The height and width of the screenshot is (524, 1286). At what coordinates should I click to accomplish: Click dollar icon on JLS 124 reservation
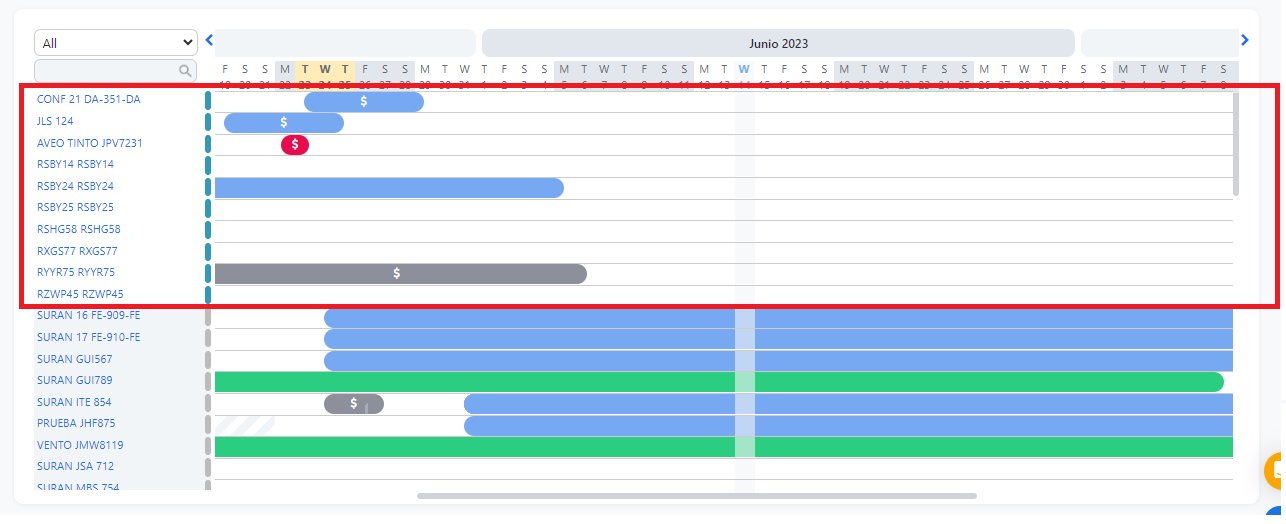click(284, 123)
